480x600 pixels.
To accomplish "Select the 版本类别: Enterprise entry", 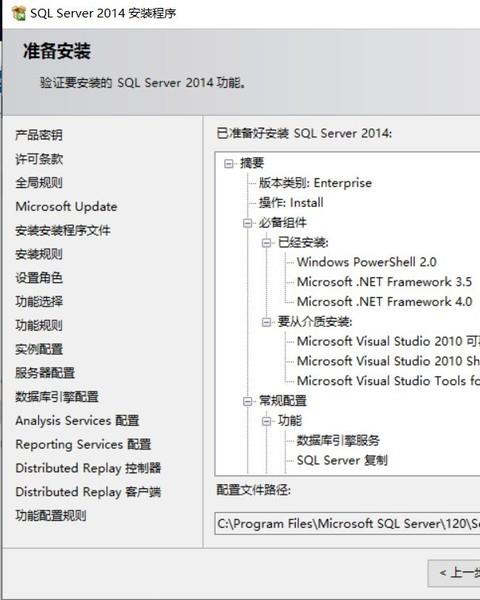I will (x=315, y=183).
